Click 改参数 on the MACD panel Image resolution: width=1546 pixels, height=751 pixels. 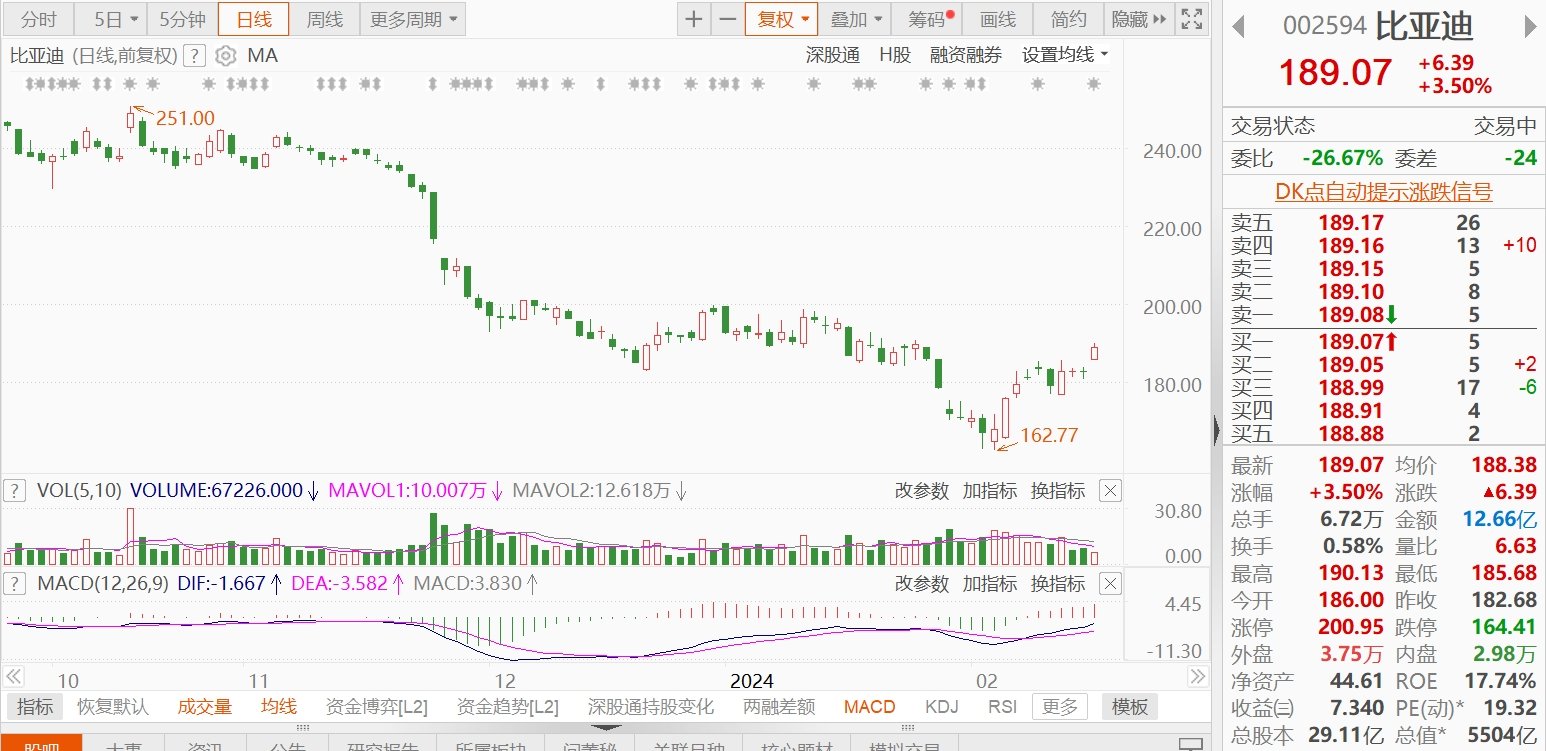pyautogui.click(x=920, y=583)
